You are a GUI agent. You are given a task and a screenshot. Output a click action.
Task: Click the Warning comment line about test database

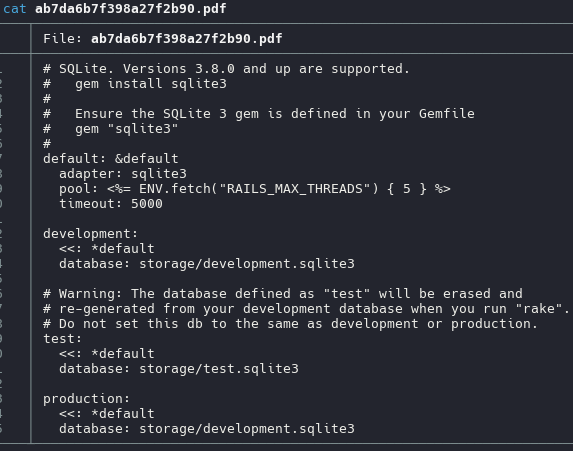(x=283, y=293)
